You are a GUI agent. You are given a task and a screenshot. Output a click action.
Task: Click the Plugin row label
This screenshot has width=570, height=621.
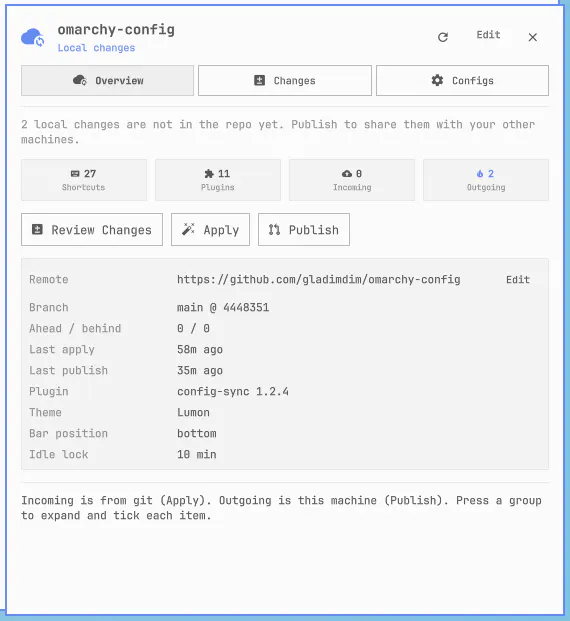(49, 392)
